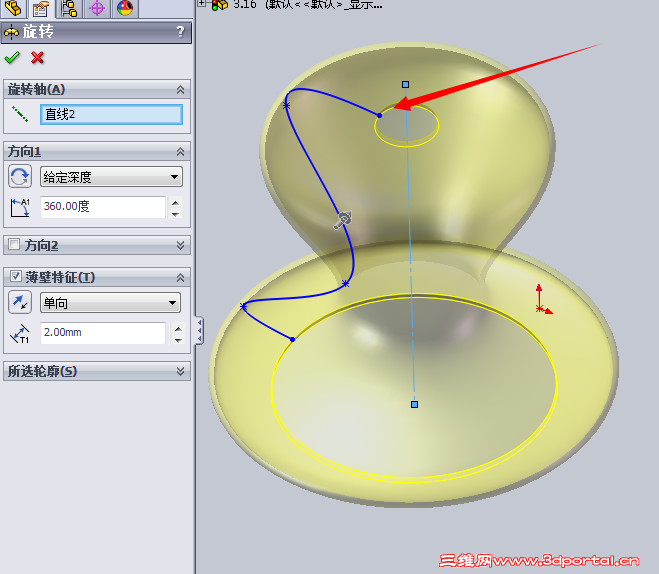Image resolution: width=659 pixels, height=574 pixels.
Task: Open the 给定深度 end condition dropdown
Action: tap(111, 177)
